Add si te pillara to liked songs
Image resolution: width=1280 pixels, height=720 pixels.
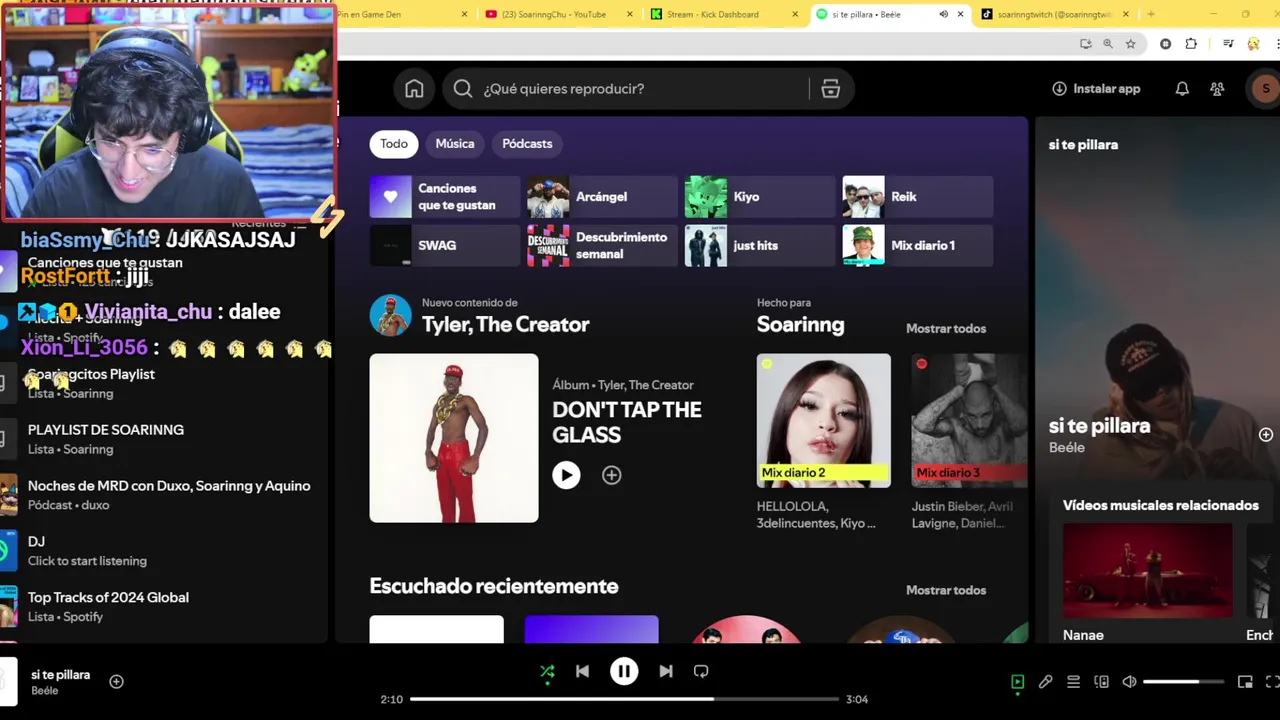tap(116, 682)
